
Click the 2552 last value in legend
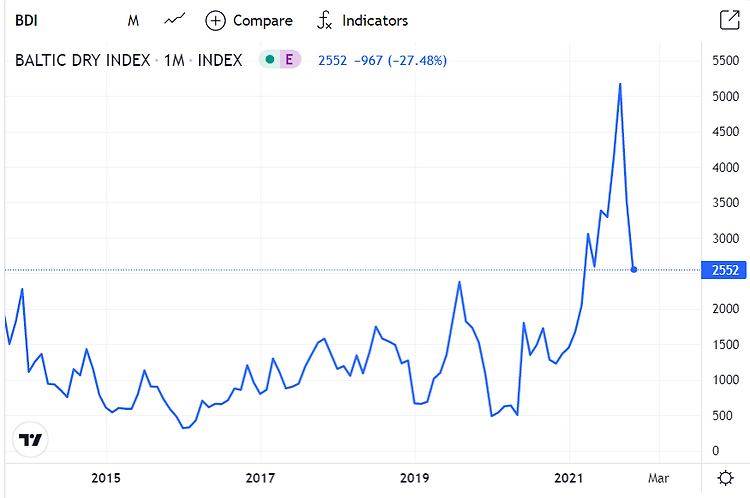tap(332, 60)
